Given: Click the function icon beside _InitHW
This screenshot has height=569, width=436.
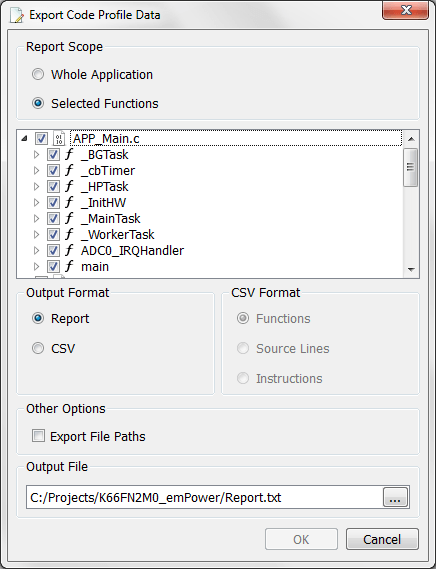Looking at the screenshot, I should (69, 202).
